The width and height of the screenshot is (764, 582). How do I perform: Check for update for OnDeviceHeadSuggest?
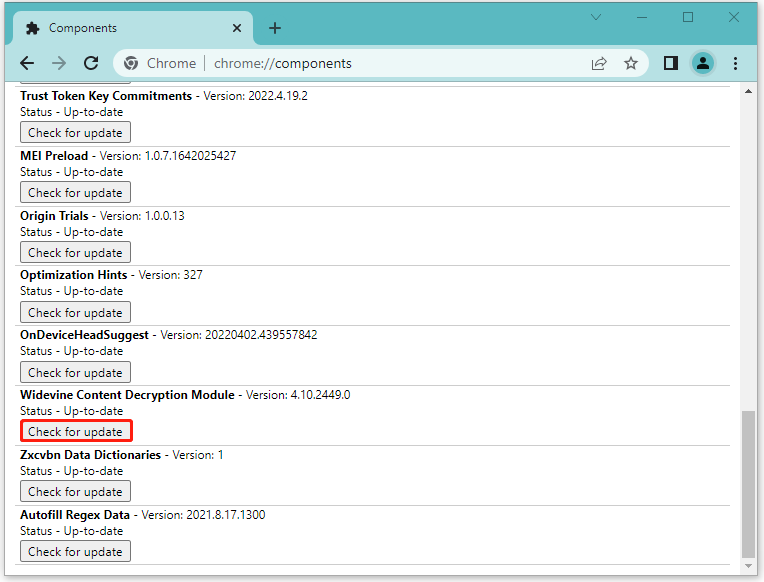point(76,372)
